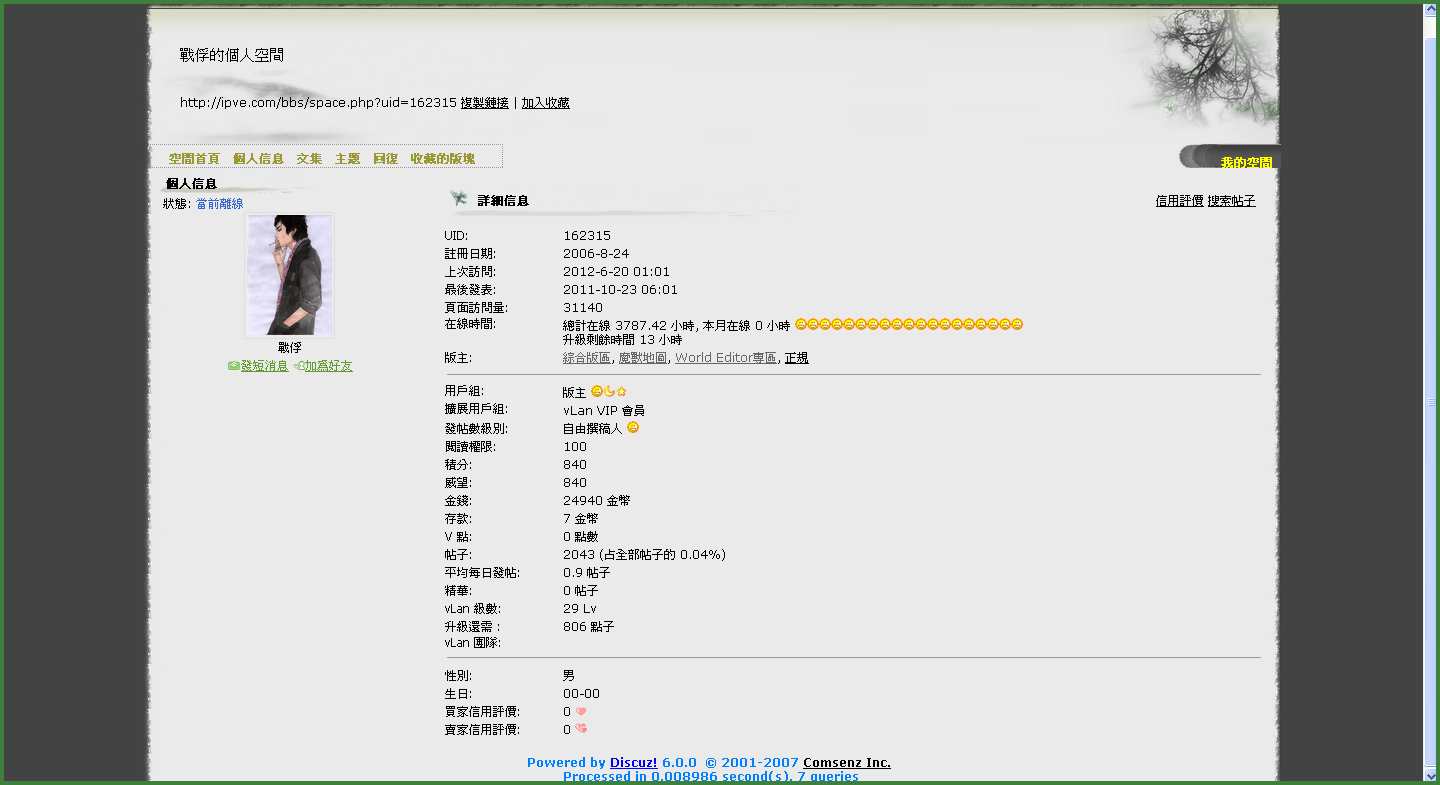Click the 29 Lv level value
This screenshot has width=1440, height=785.
click(580, 609)
